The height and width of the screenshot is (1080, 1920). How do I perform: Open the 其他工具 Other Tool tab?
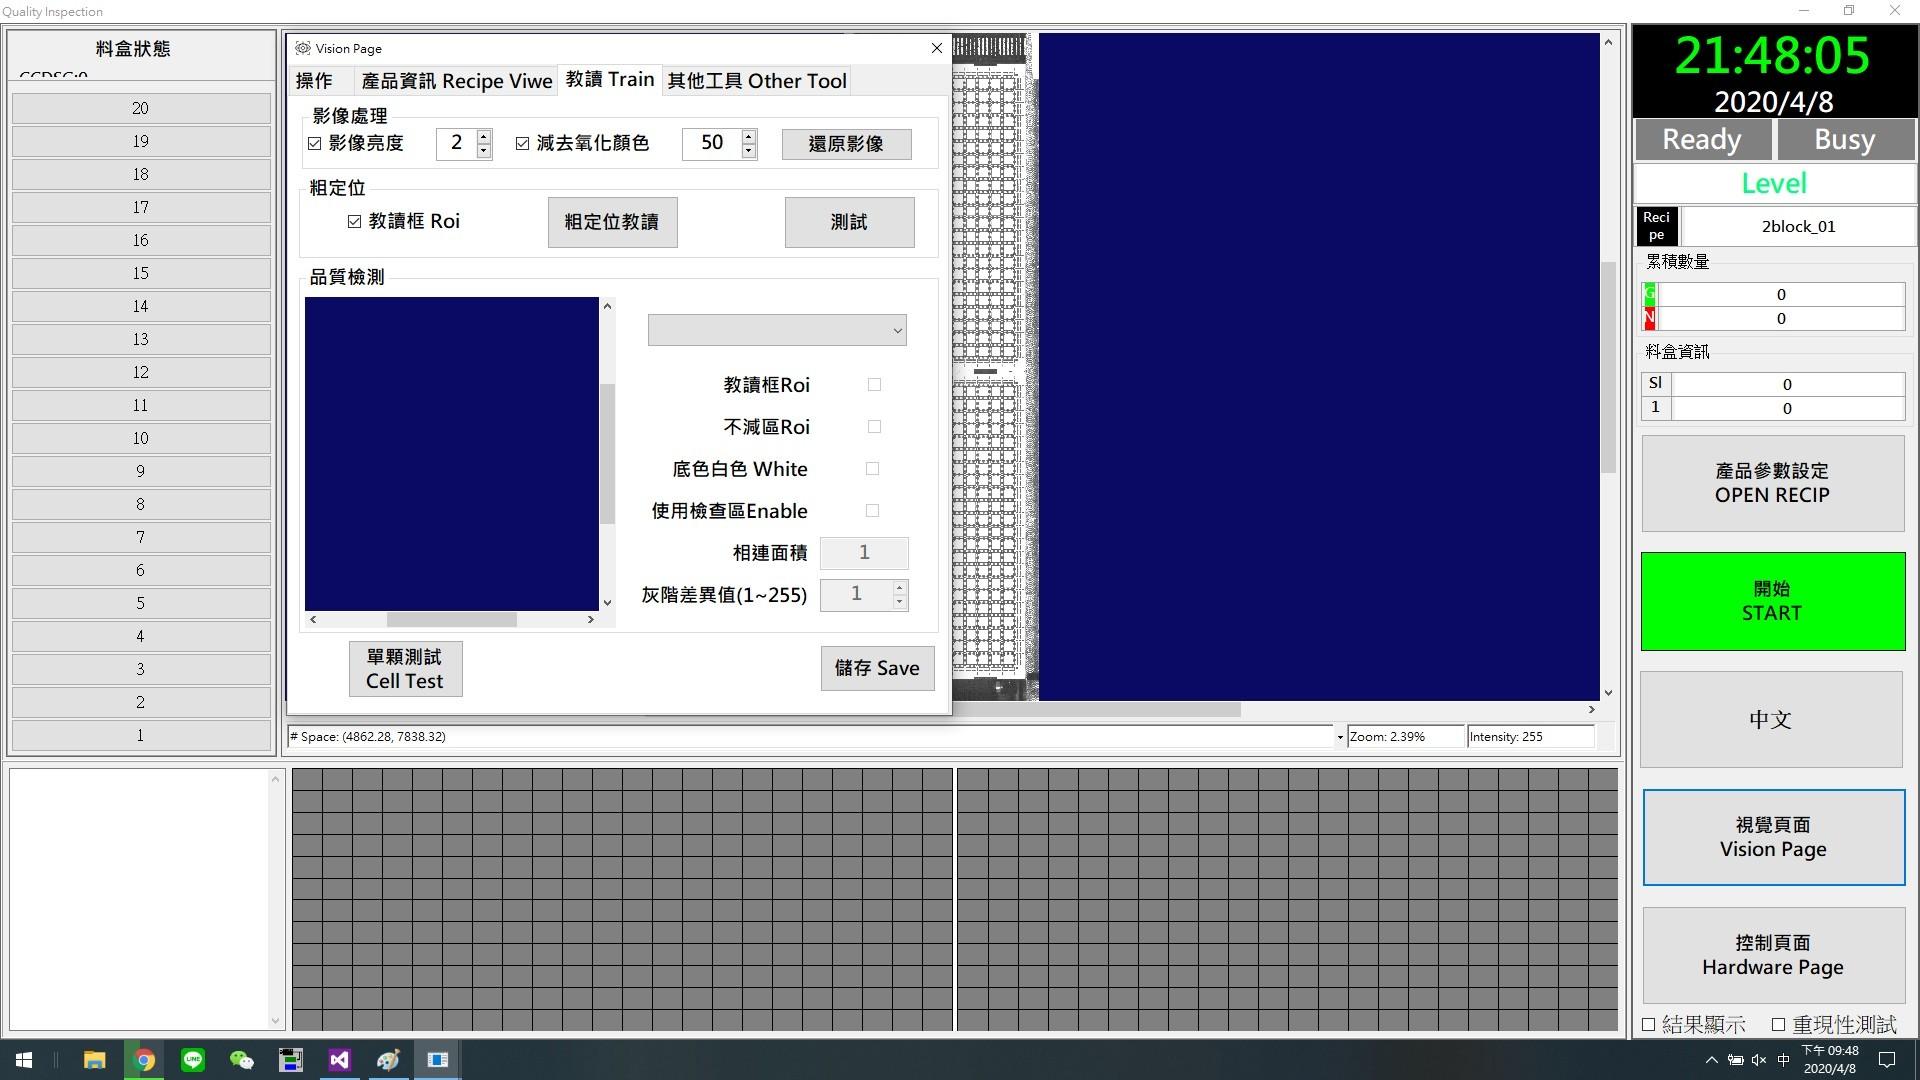[x=757, y=81]
